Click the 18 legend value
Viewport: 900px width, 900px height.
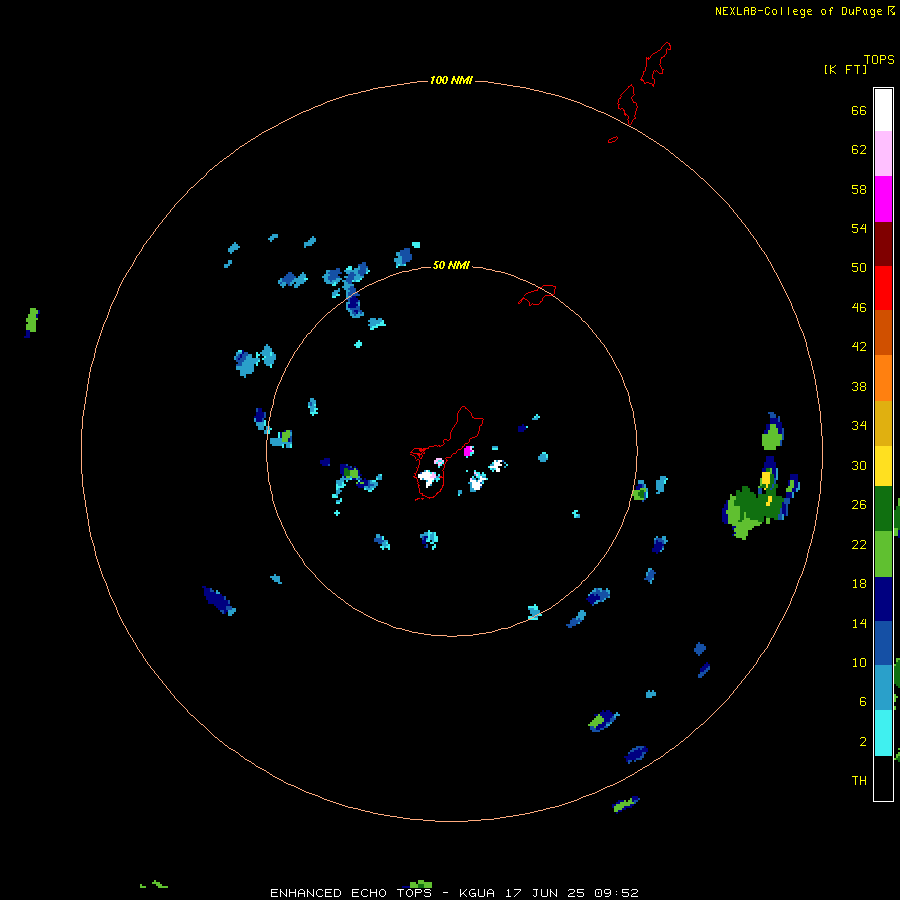click(859, 584)
